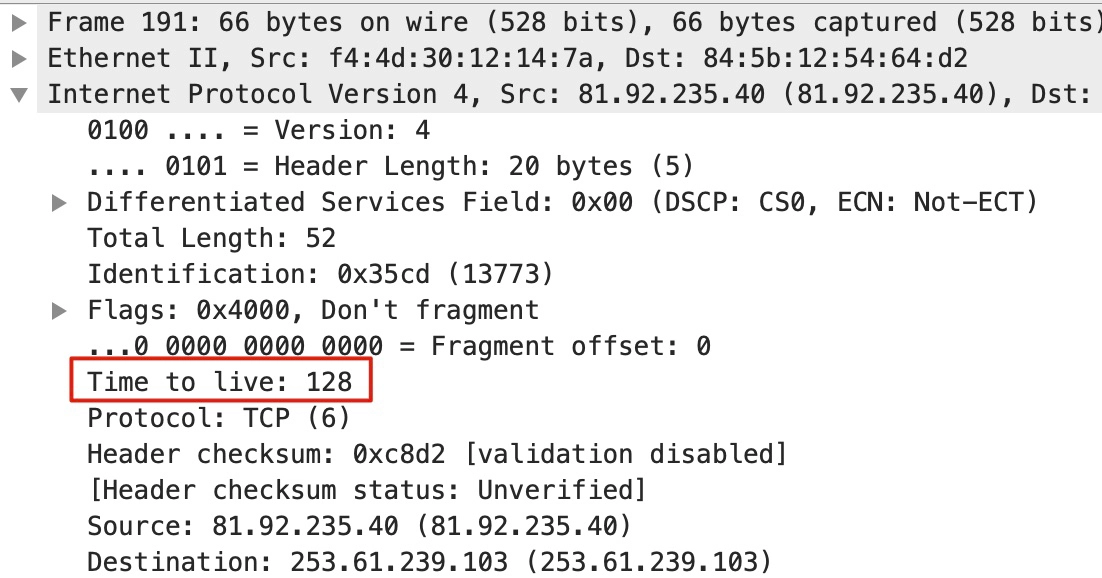The image size is (1102, 578).
Task: Select the Version: 4 field
Action: pos(258,130)
